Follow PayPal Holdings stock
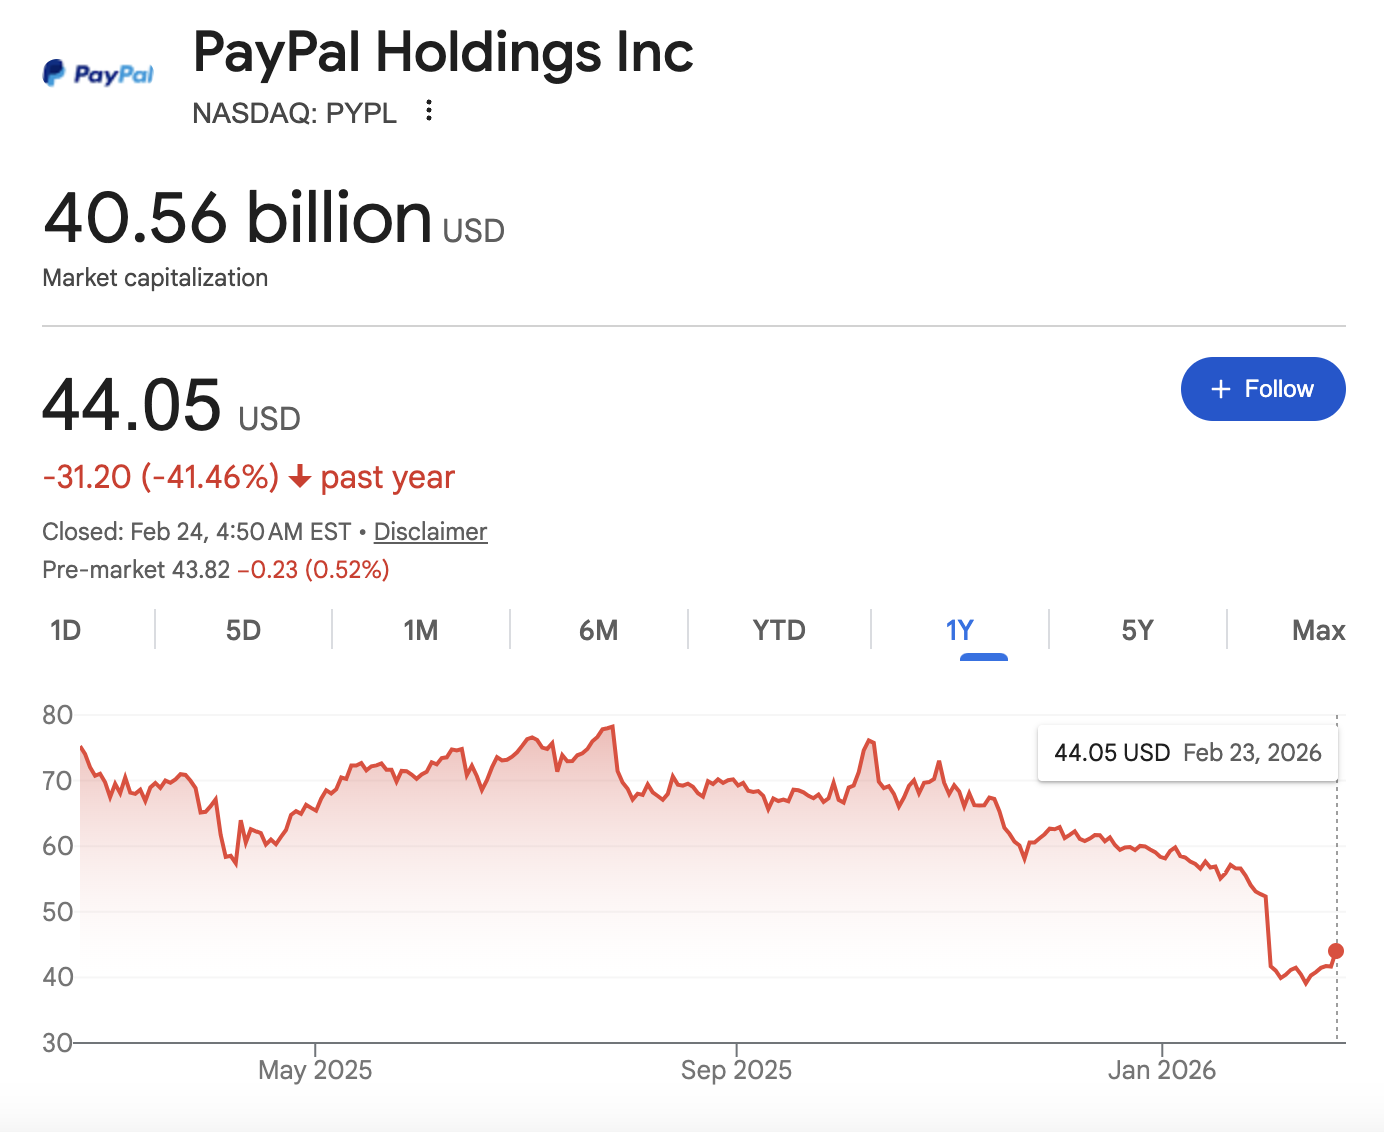The width and height of the screenshot is (1384, 1132). (1263, 389)
